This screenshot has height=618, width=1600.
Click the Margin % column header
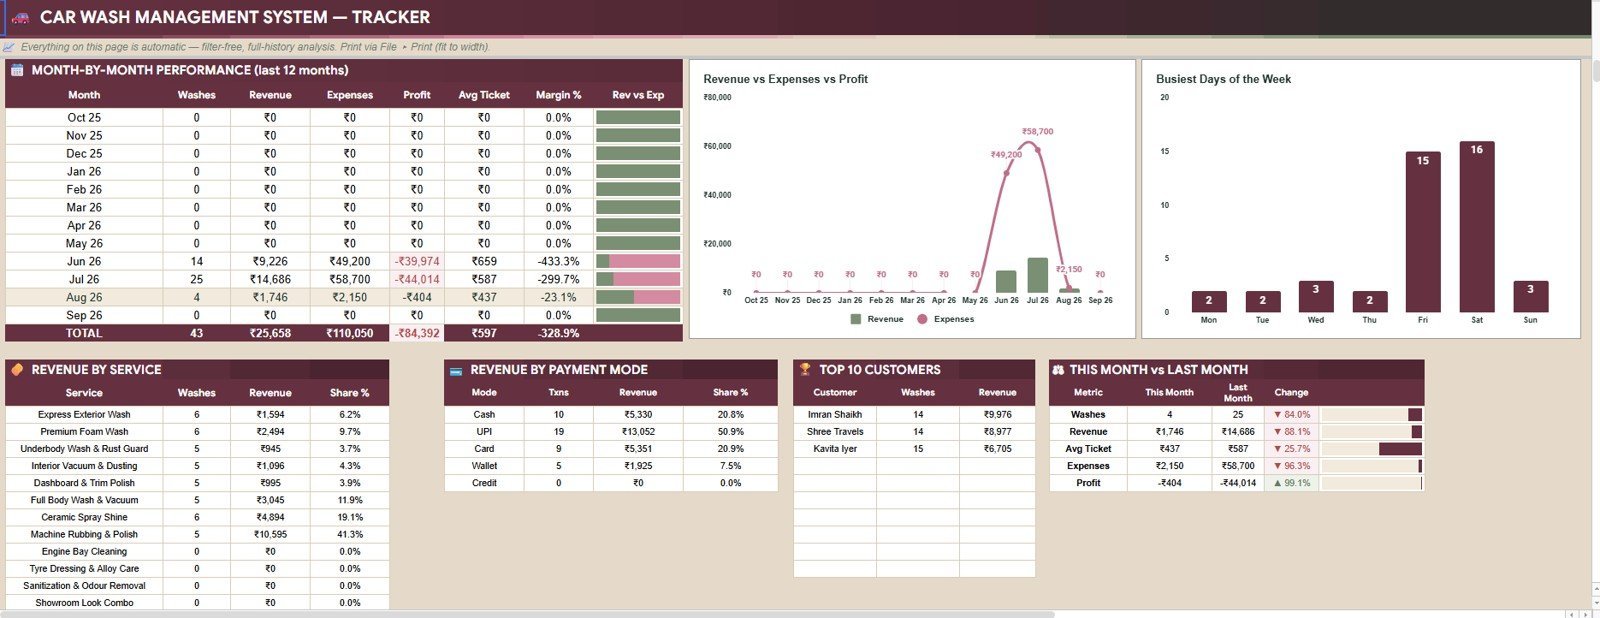tap(558, 95)
